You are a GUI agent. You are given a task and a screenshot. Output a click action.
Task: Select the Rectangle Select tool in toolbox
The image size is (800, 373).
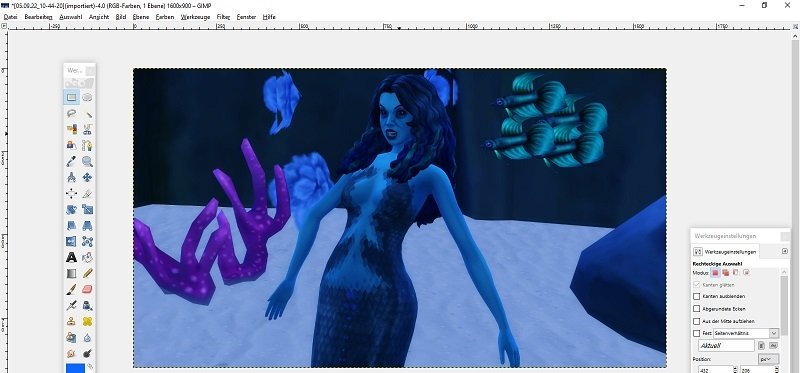[x=71, y=97]
